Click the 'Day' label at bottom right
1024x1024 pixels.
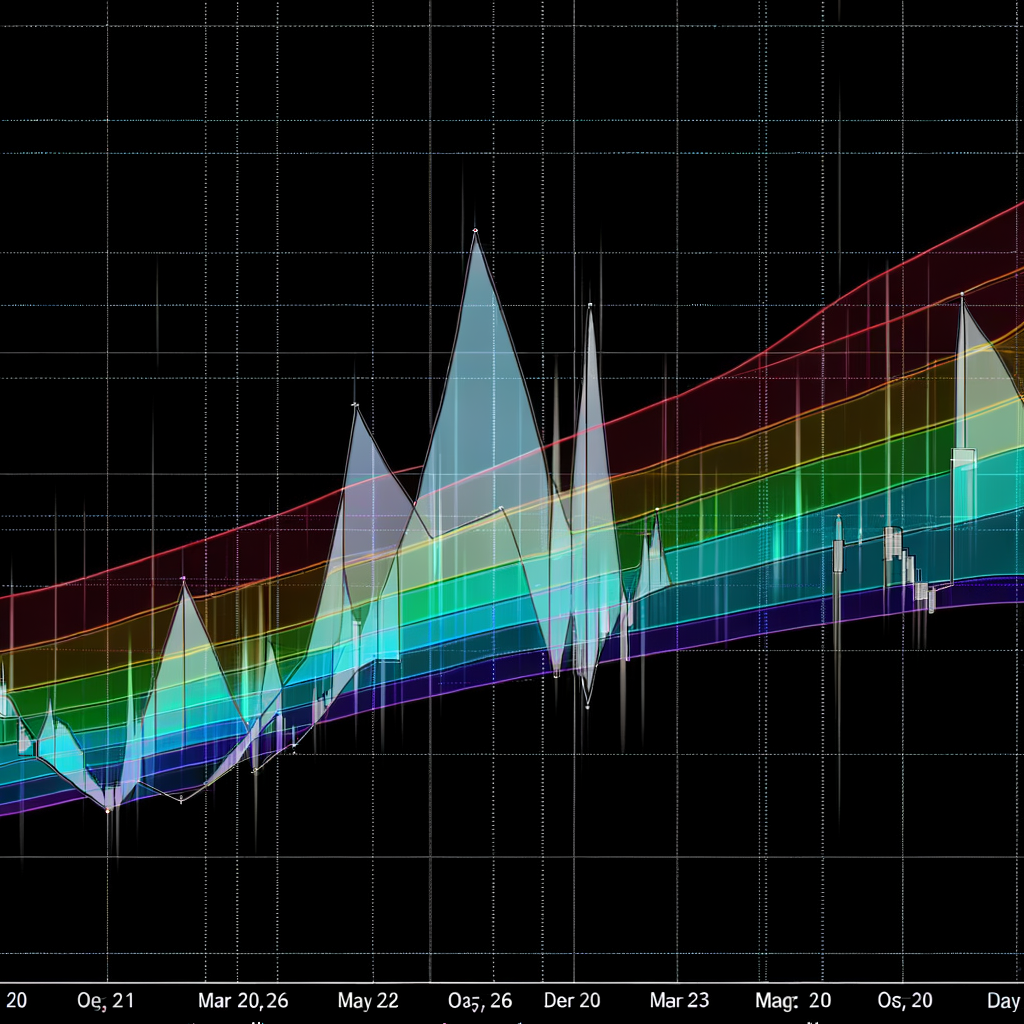pos(1004,1000)
